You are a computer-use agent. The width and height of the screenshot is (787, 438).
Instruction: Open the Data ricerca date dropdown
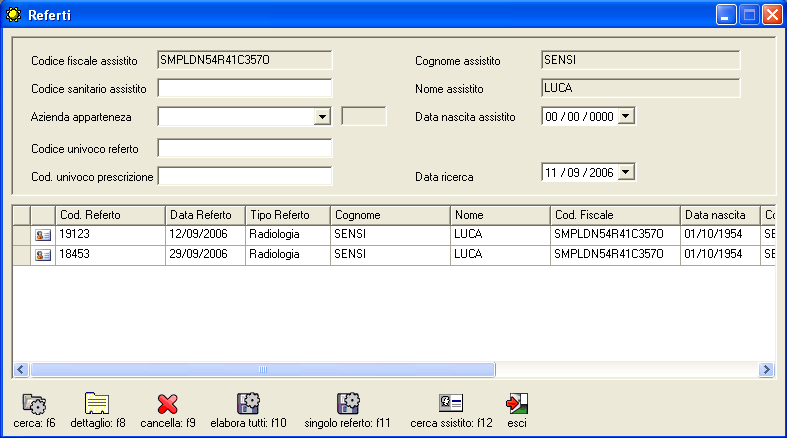pyautogui.click(x=626, y=173)
